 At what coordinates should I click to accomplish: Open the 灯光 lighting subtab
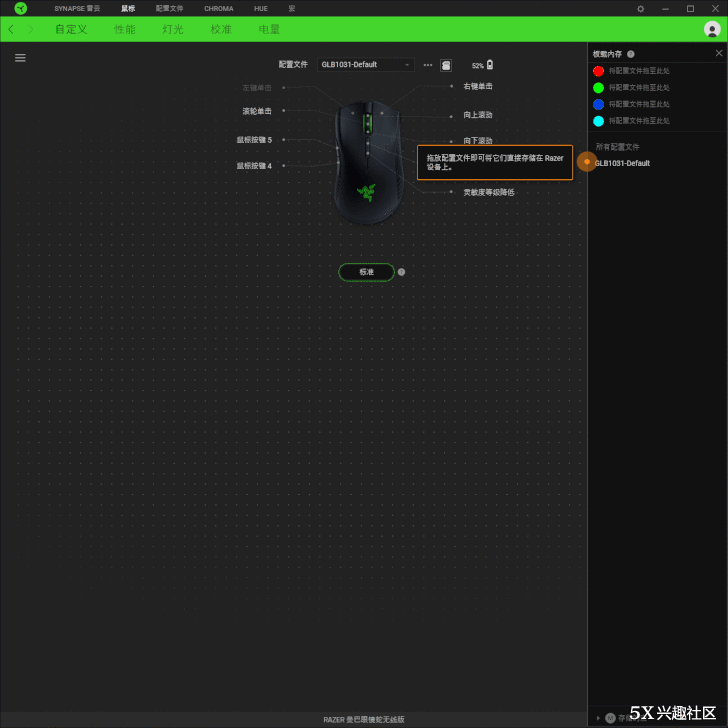click(x=173, y=29)
